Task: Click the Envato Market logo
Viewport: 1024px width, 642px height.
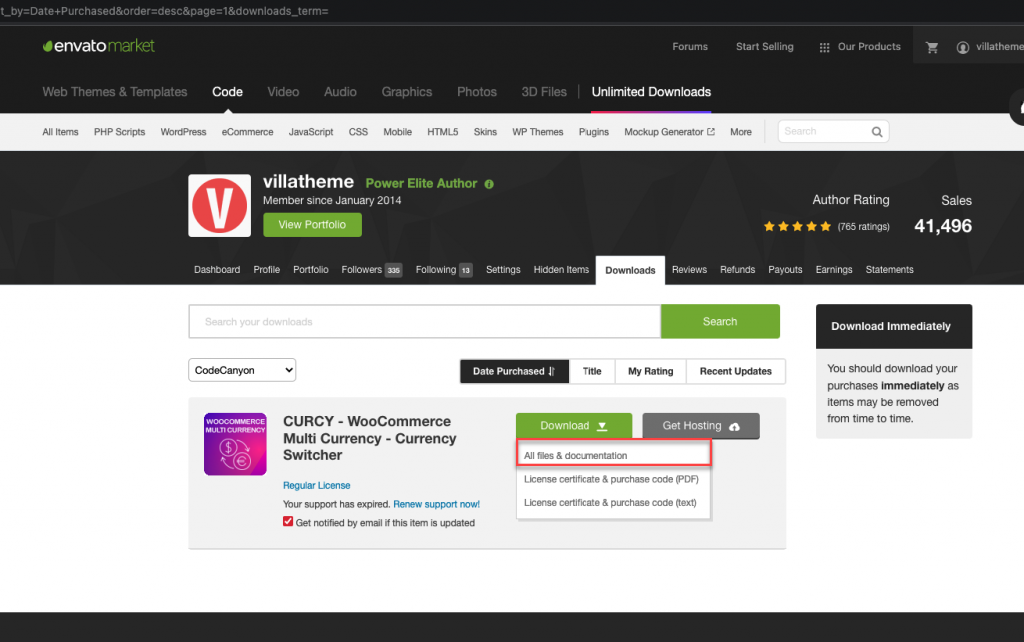Action: point(99,46)
